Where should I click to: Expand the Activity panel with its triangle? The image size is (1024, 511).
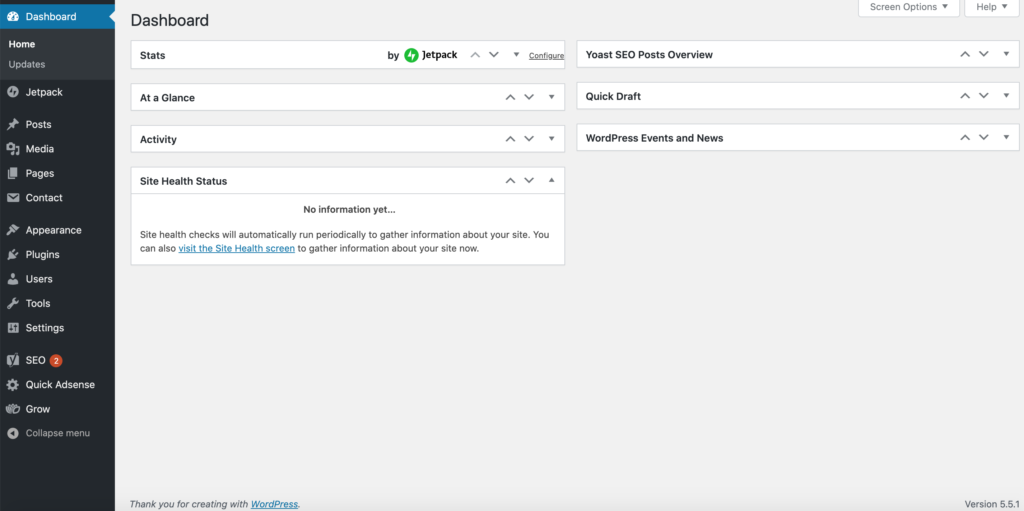coord(552,139)
